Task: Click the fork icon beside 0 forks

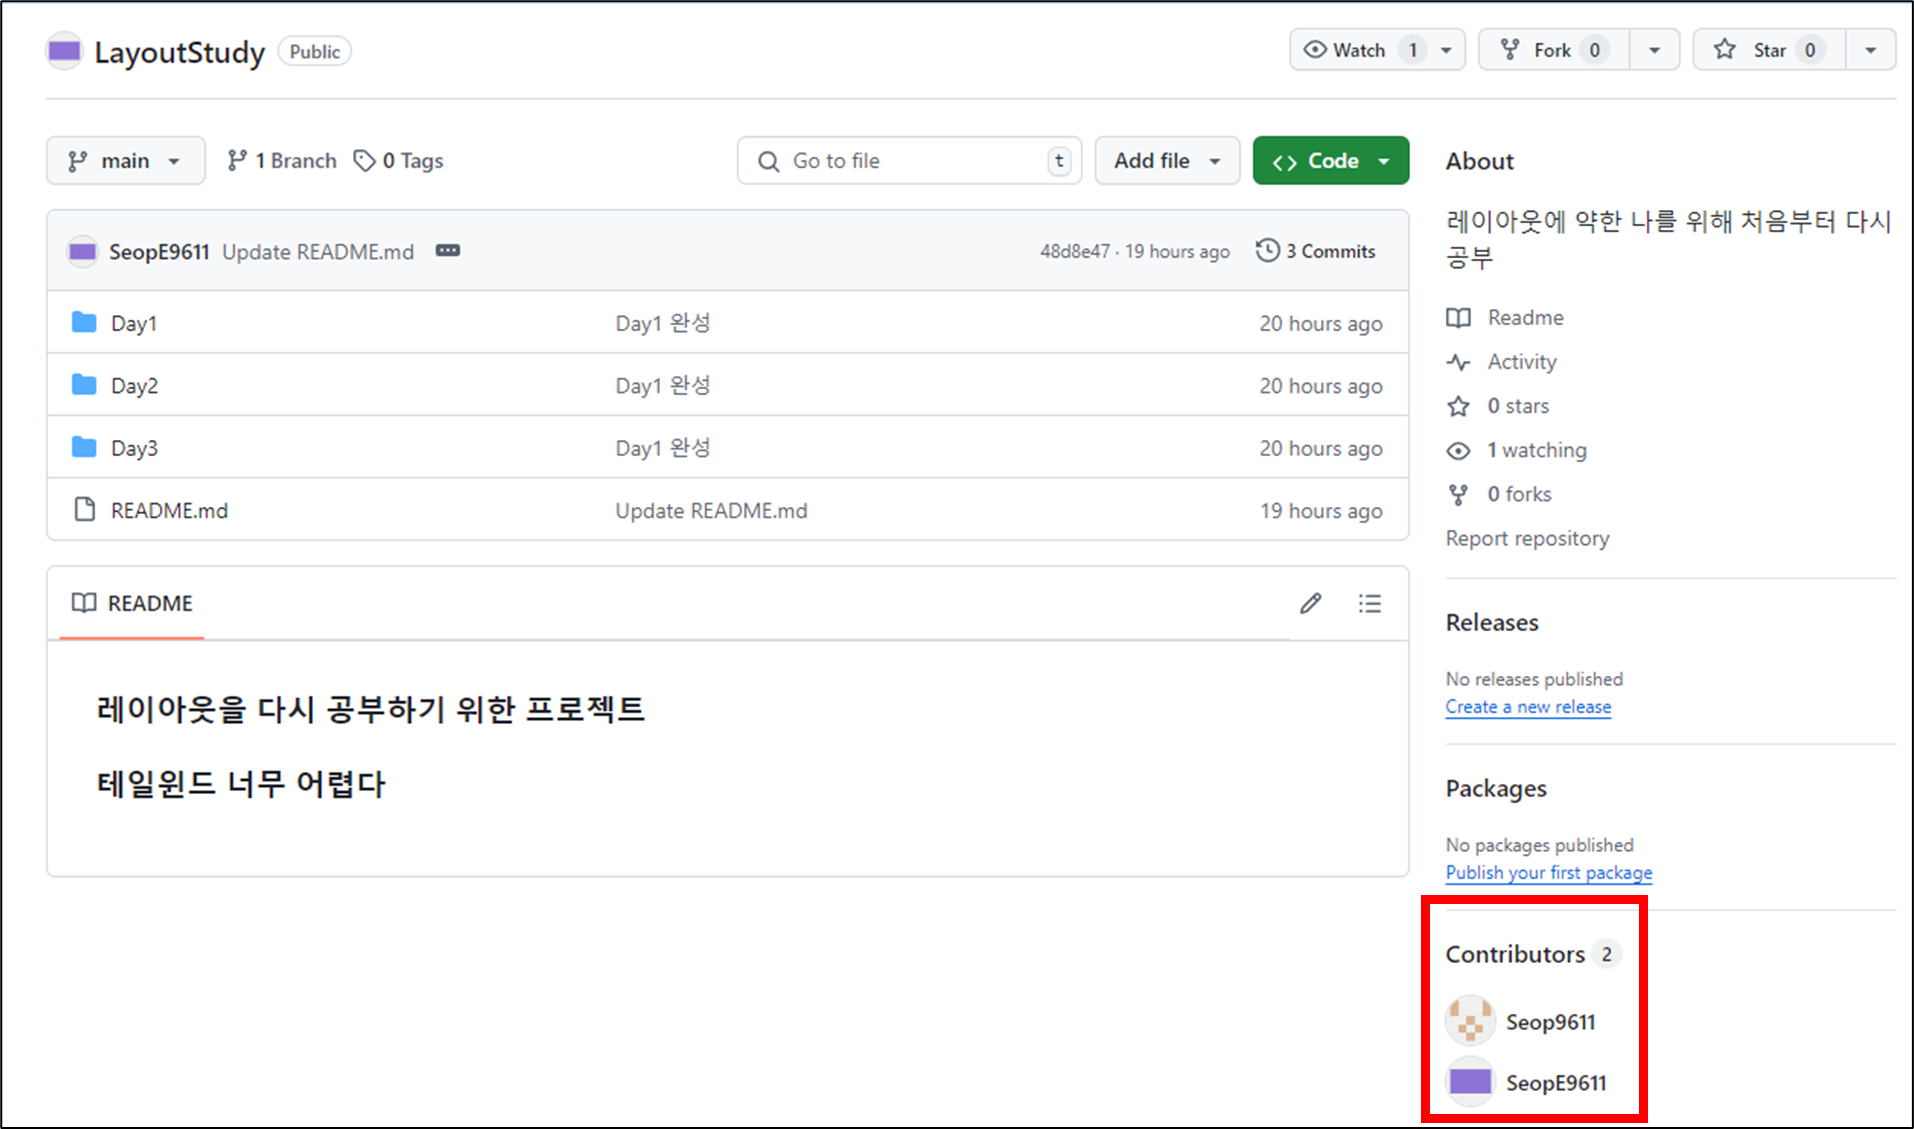Action: click(x=1459, y=494)
